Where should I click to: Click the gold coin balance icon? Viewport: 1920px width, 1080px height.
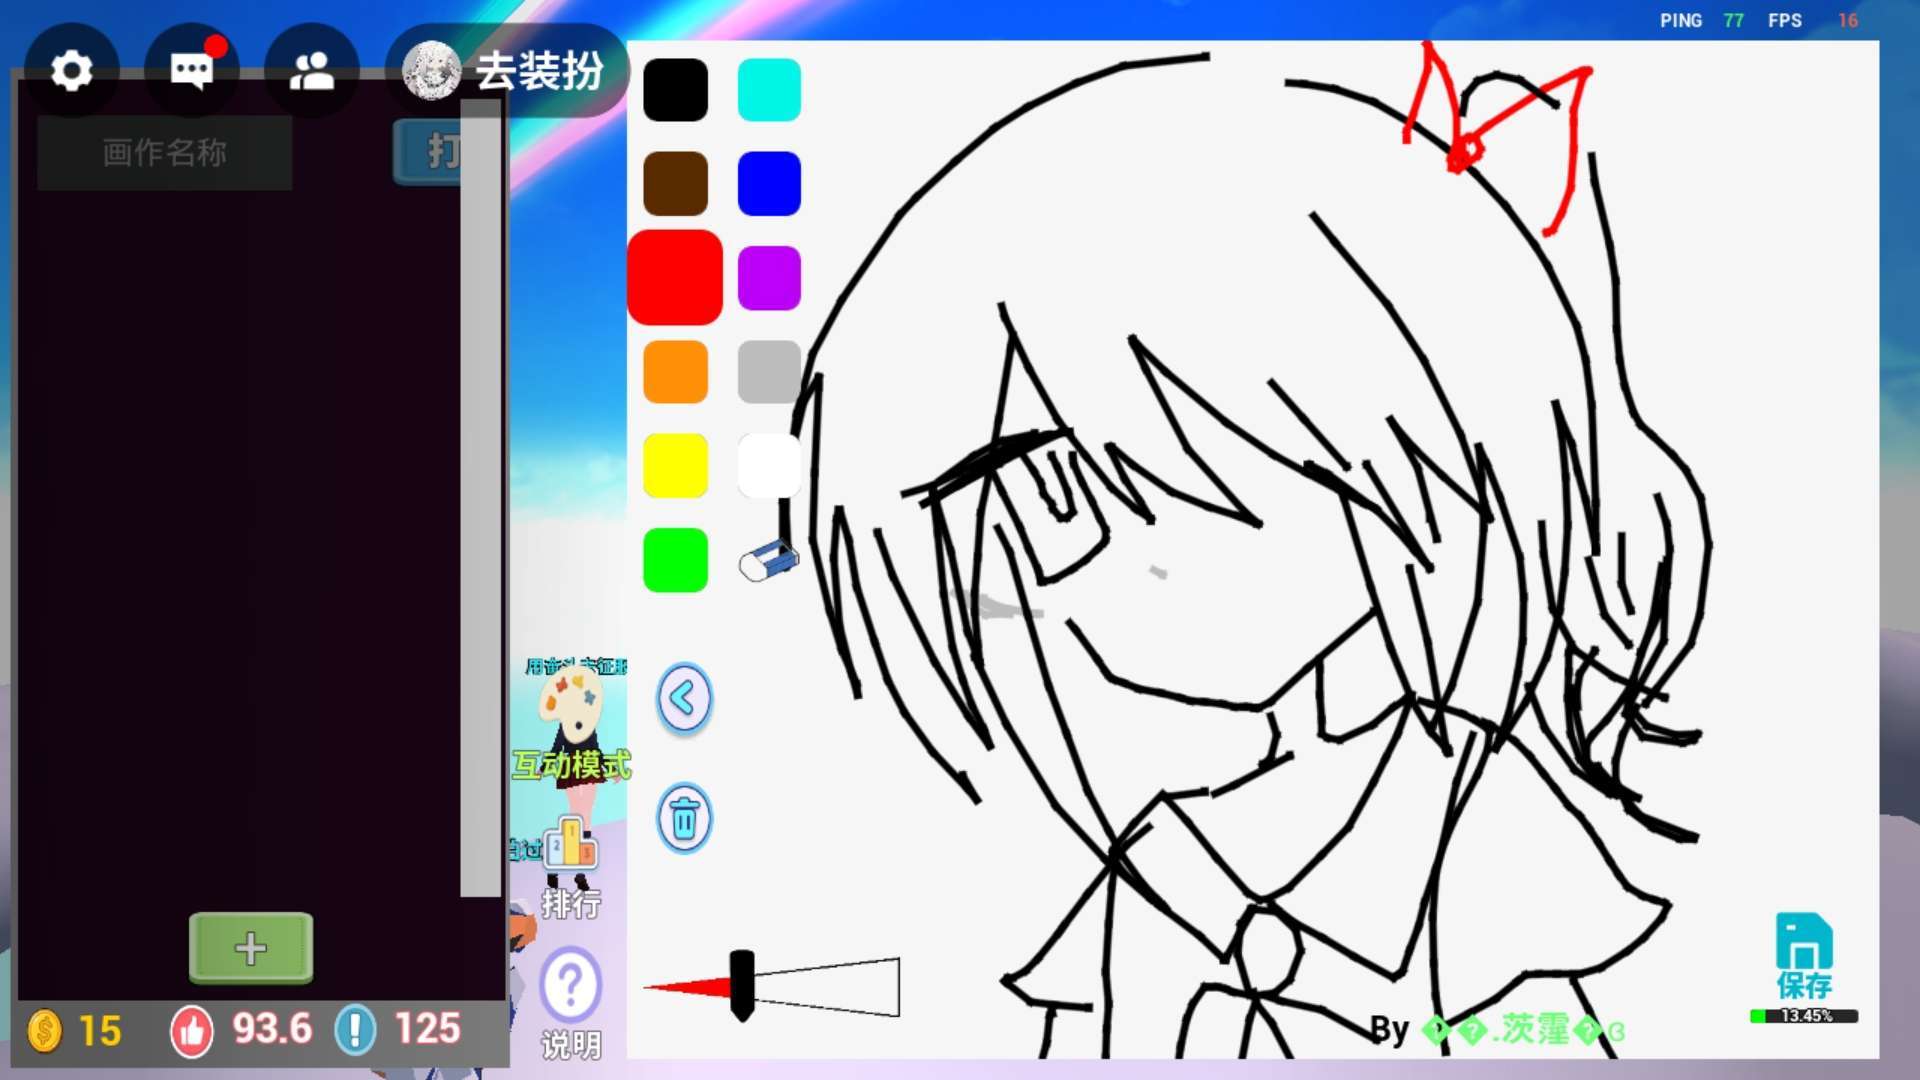[45, 1031]
